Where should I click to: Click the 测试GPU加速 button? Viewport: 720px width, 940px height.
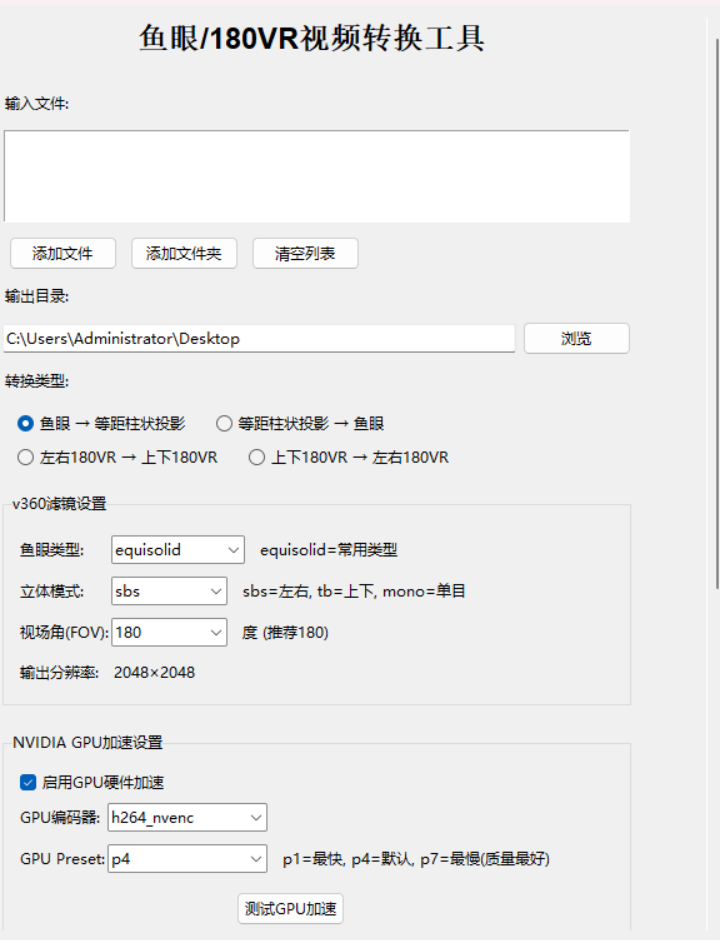[x=291, y=909]
